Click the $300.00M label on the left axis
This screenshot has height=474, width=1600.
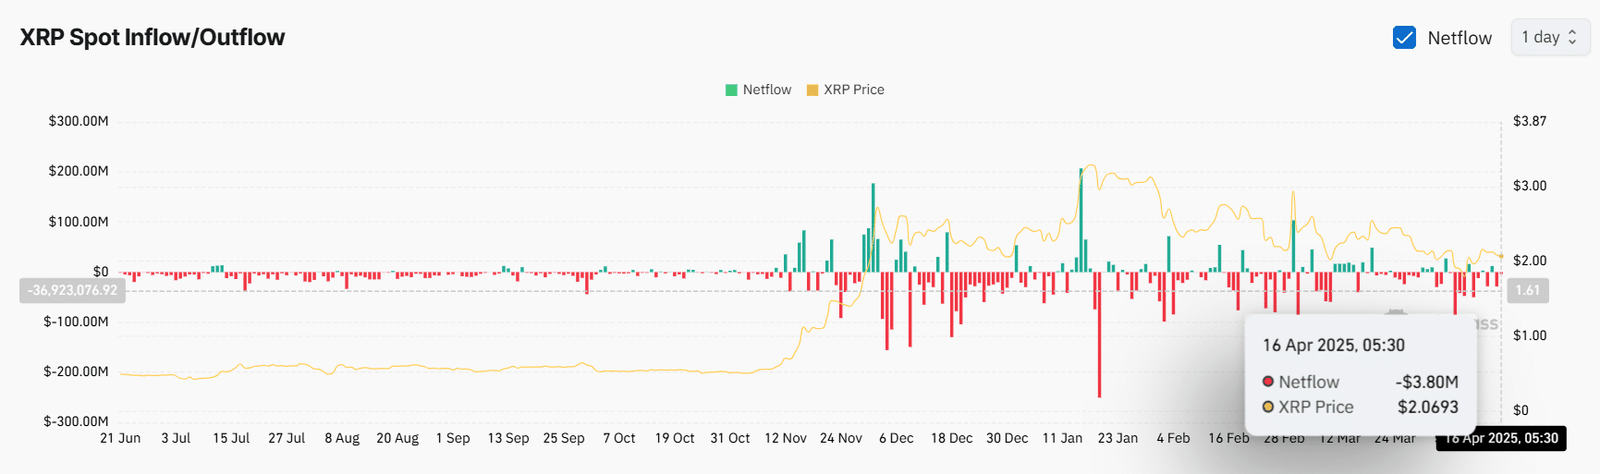[78, 121]
